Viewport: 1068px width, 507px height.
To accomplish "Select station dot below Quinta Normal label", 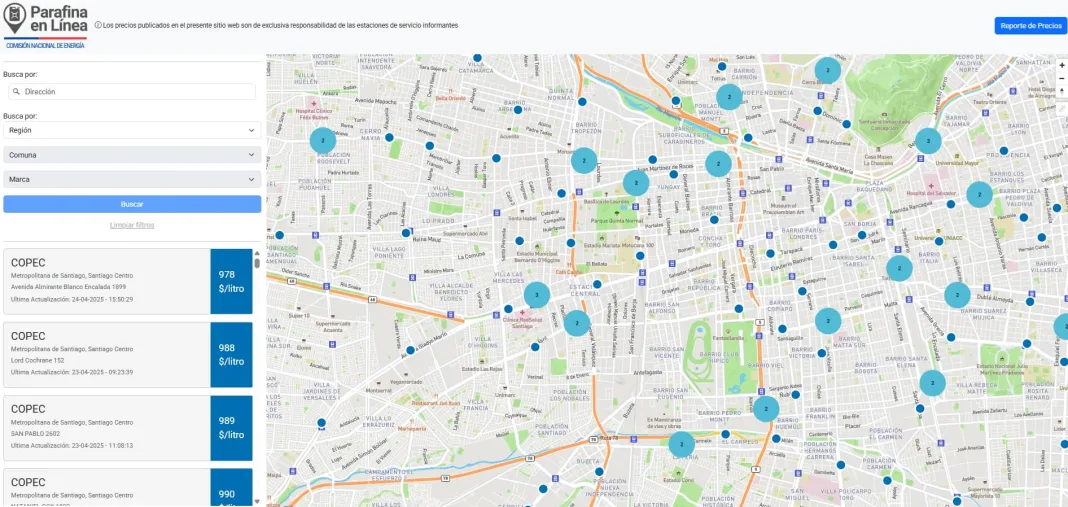I will [x=582, y=102].
